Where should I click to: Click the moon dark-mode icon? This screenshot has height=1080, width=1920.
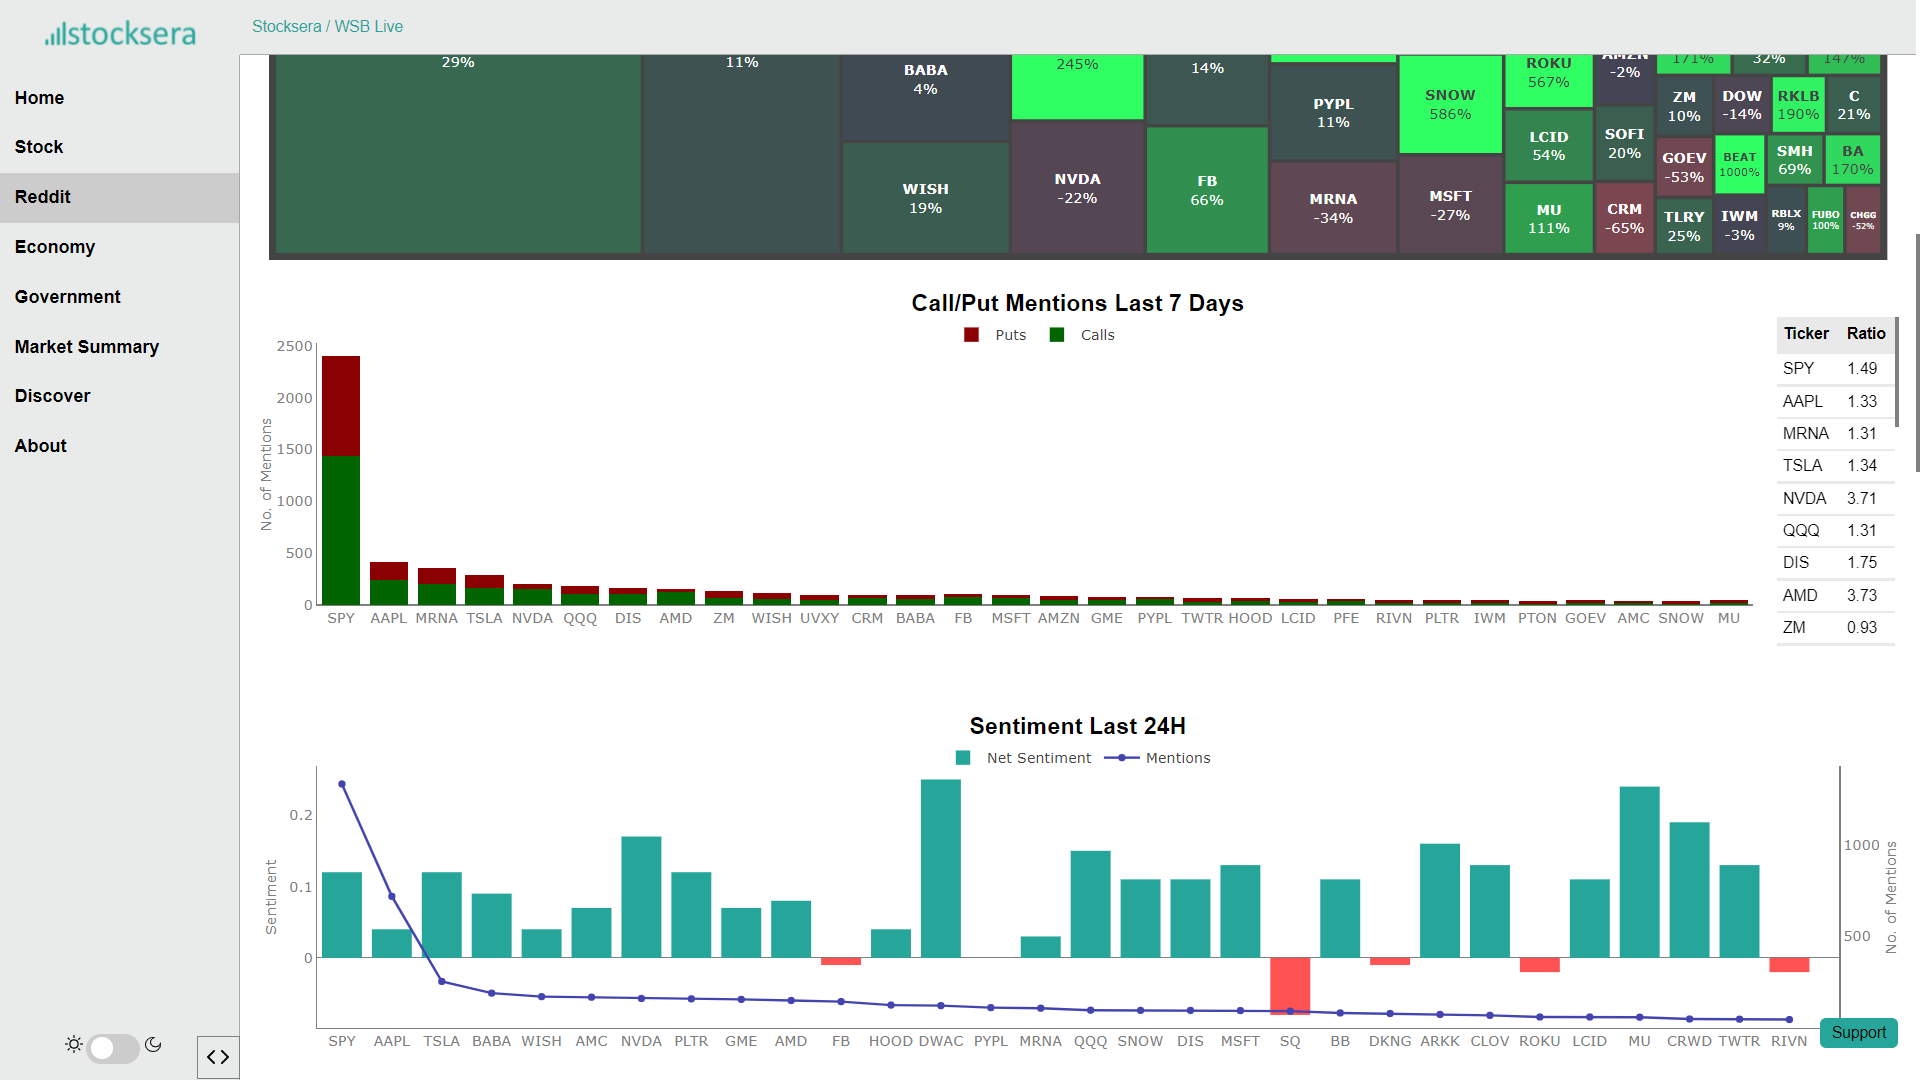tap(153, 1045)
